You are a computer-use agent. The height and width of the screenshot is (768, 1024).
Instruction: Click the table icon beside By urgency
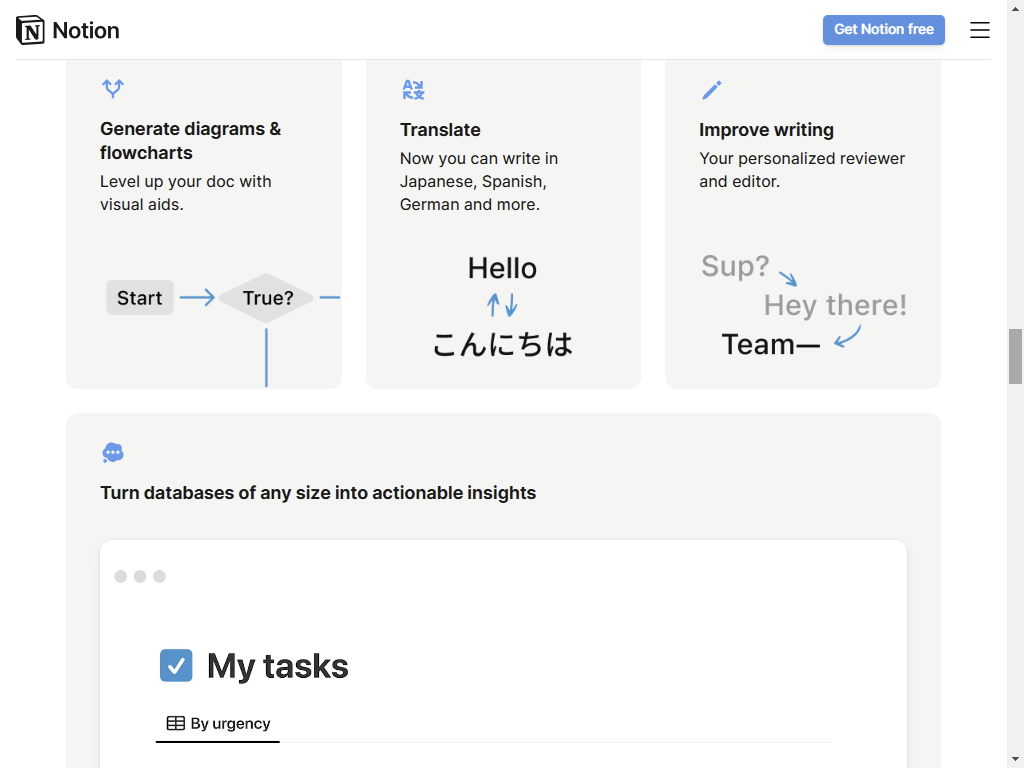176,723
